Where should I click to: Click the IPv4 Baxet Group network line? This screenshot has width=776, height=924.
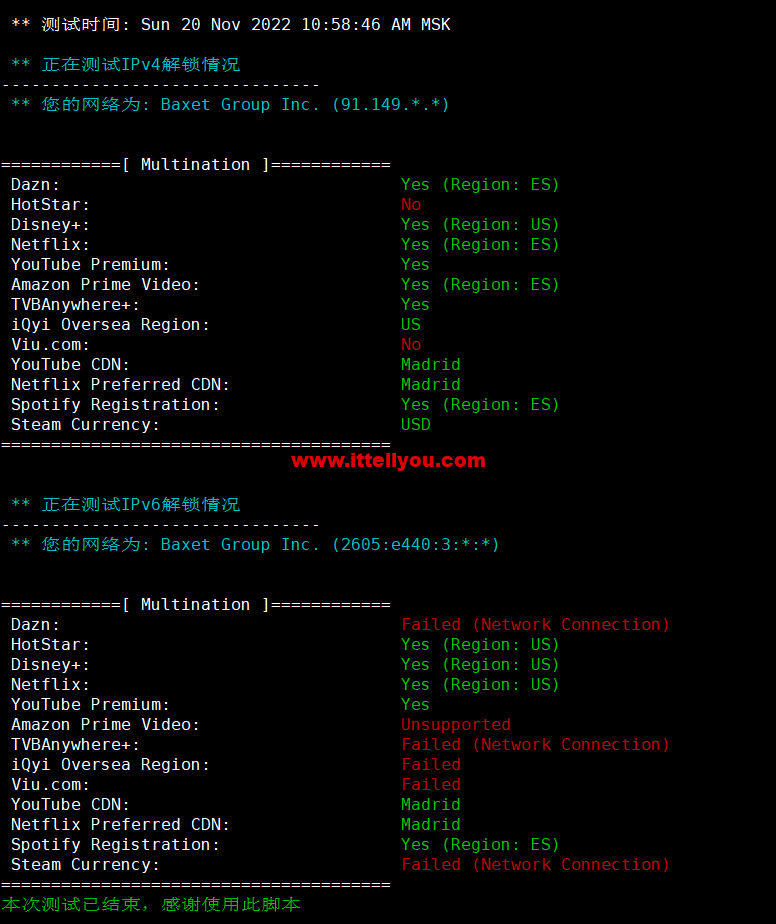pyautogui.click(x=231, y=104)
